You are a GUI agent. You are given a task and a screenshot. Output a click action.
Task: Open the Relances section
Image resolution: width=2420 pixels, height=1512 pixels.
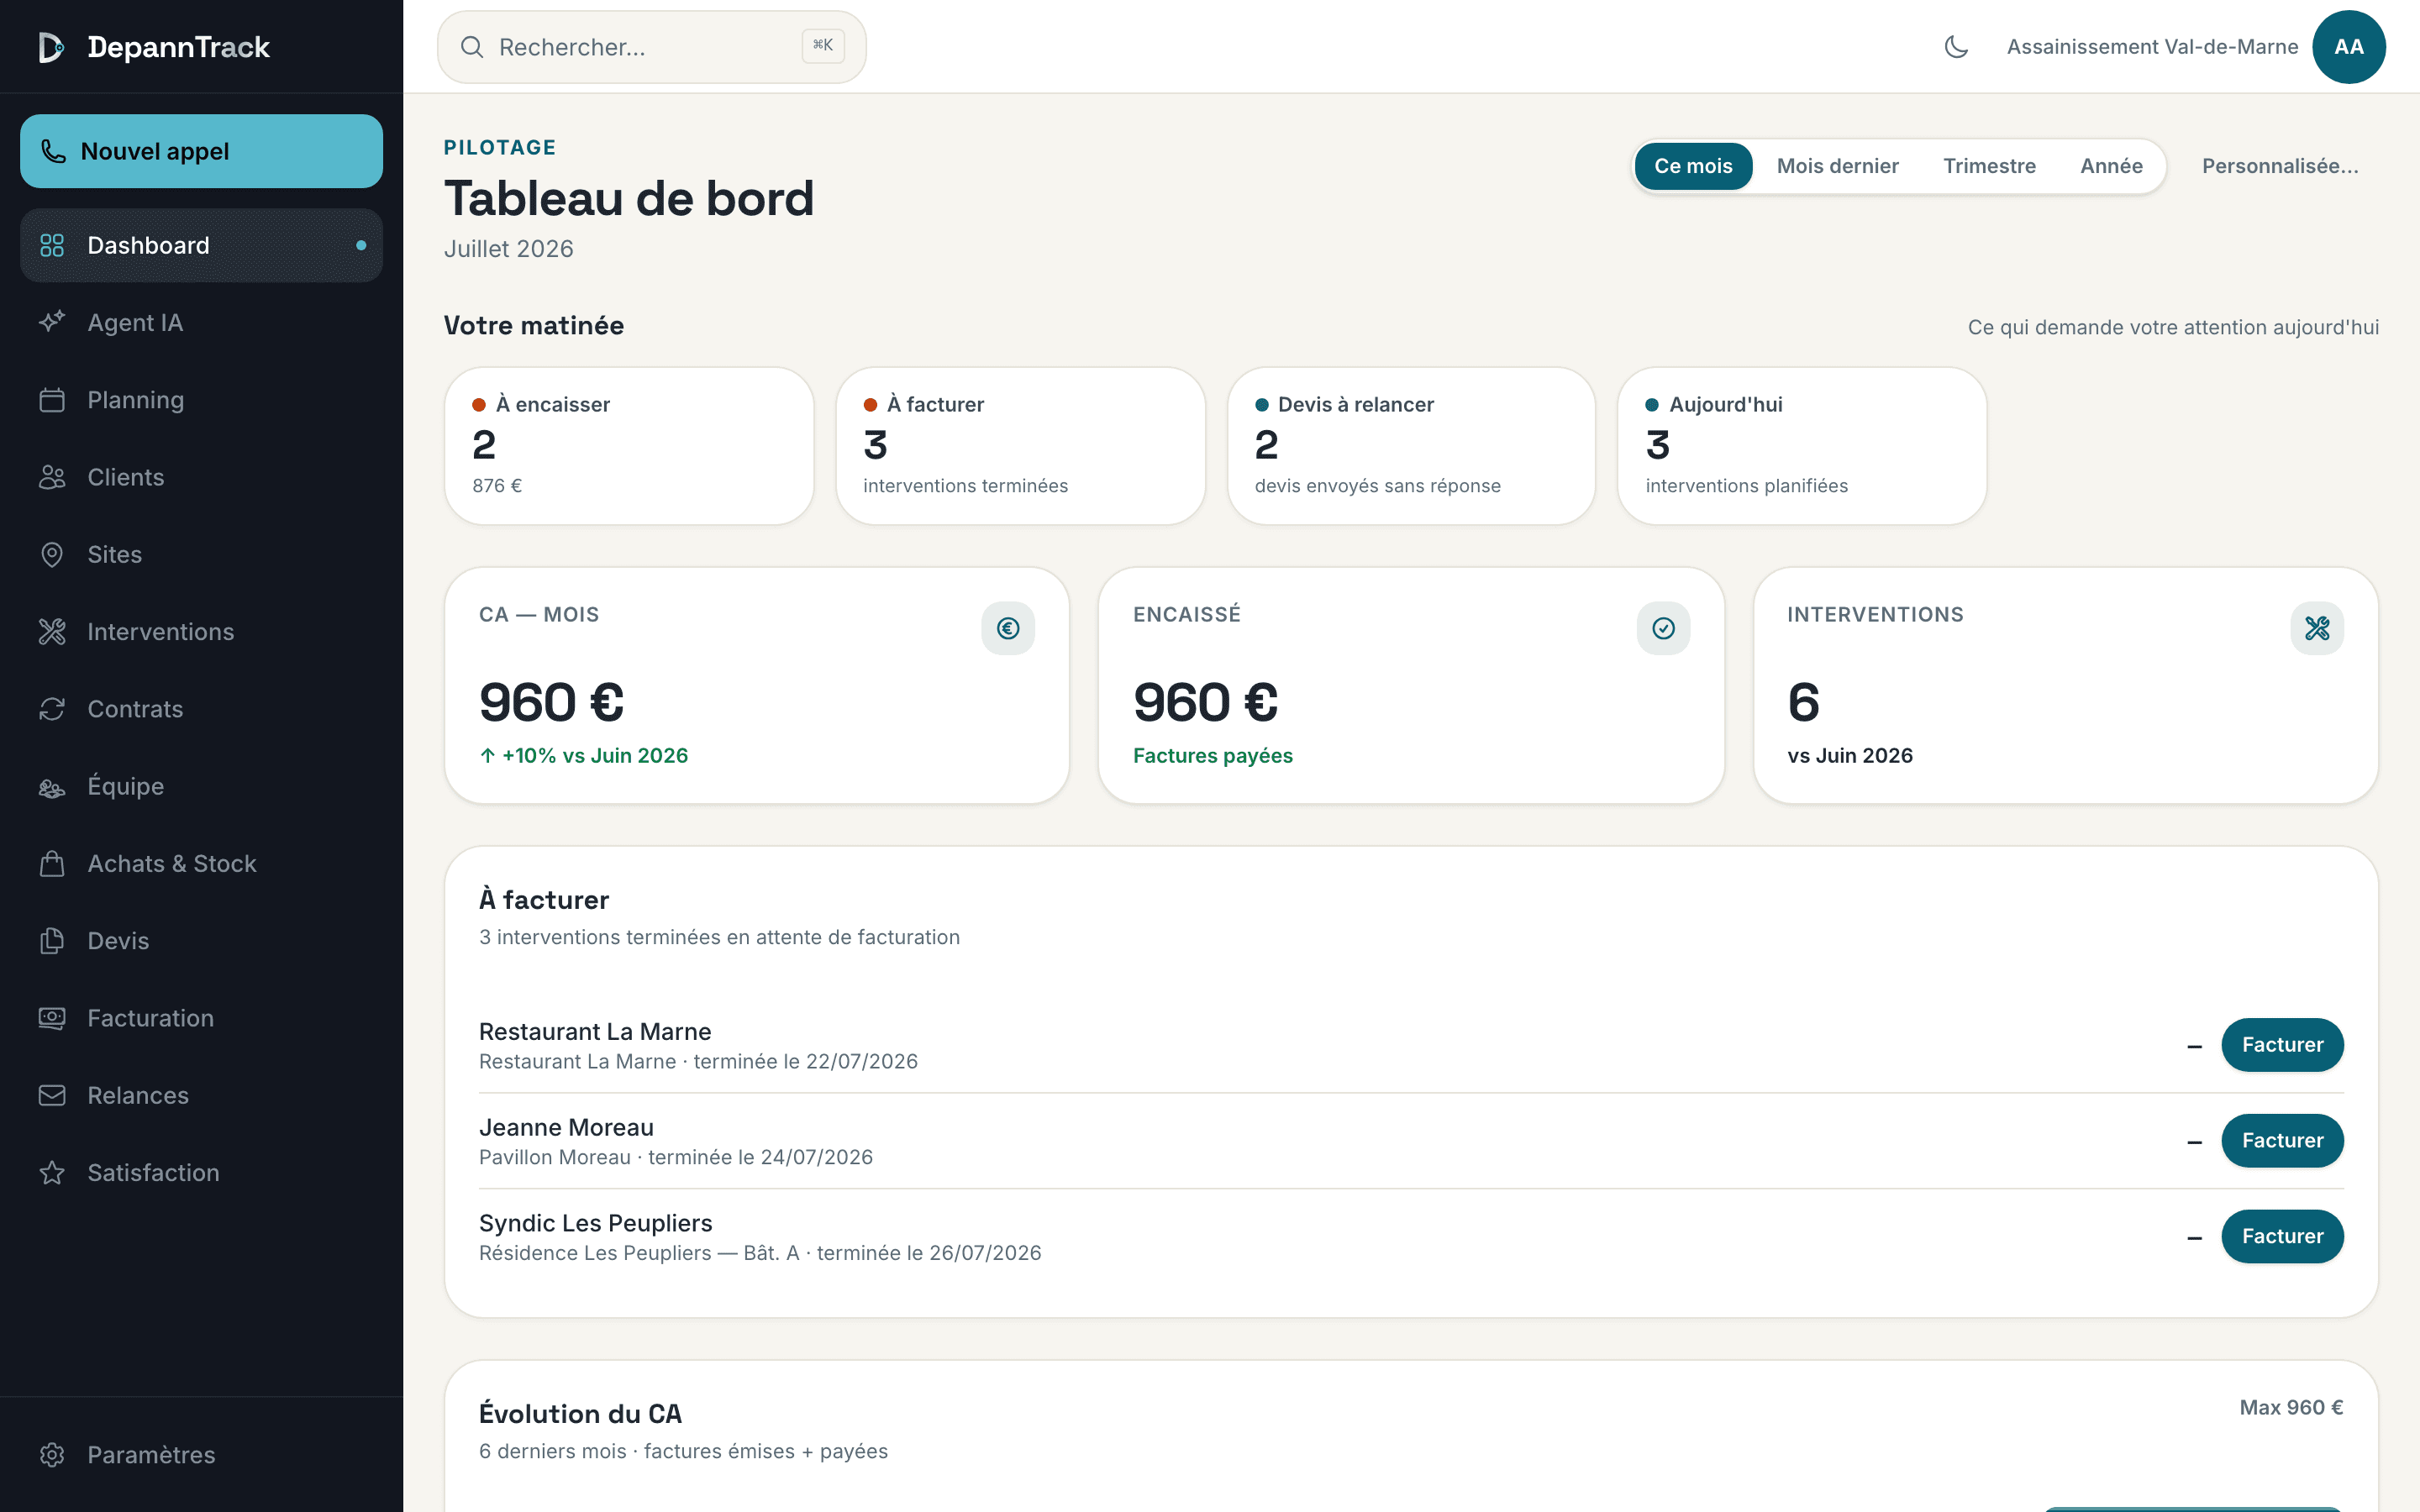201,1095
